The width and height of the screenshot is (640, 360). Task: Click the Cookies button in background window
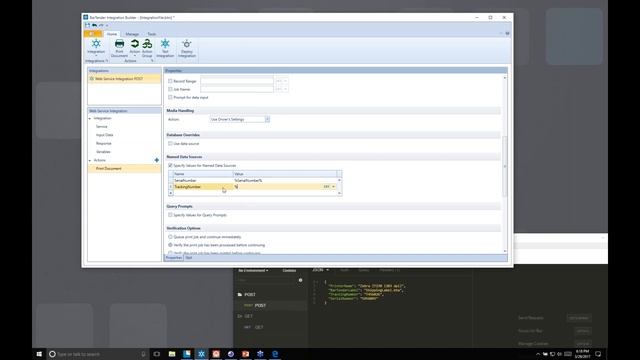(x=289, y=271)
